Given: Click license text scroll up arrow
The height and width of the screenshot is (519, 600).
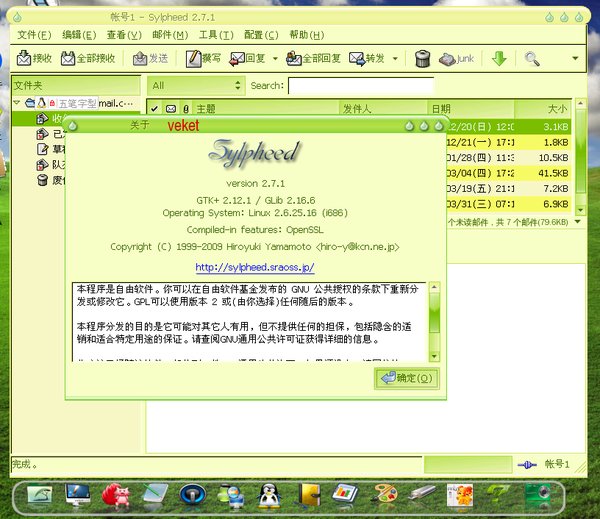Looking at the screenshot, I should tap(434, 287).
